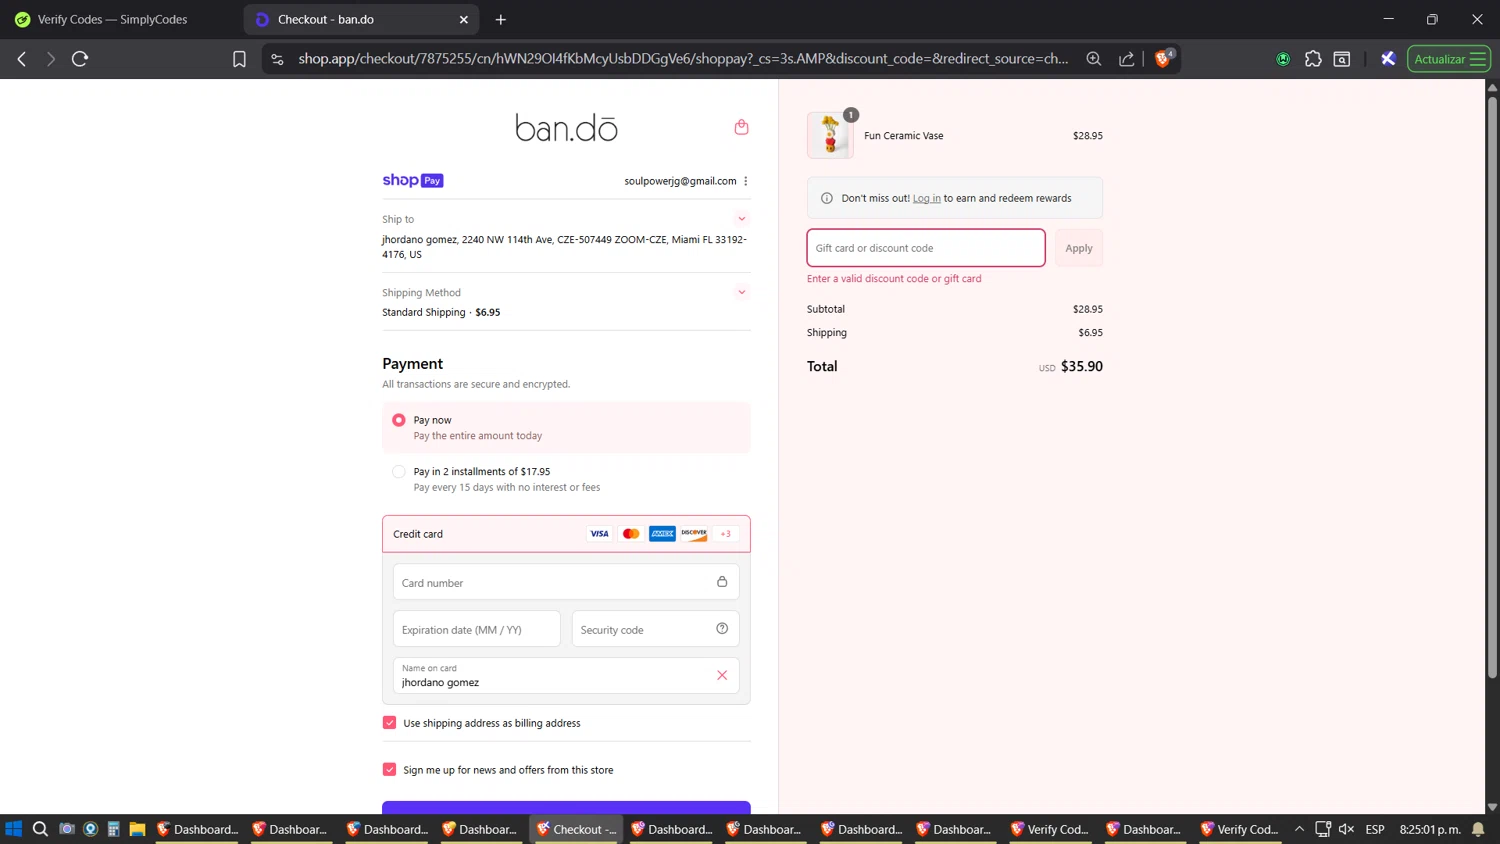1500x844 pixels.
Task: Open site settings icon in address bar
Action: (x=278, y=59)
